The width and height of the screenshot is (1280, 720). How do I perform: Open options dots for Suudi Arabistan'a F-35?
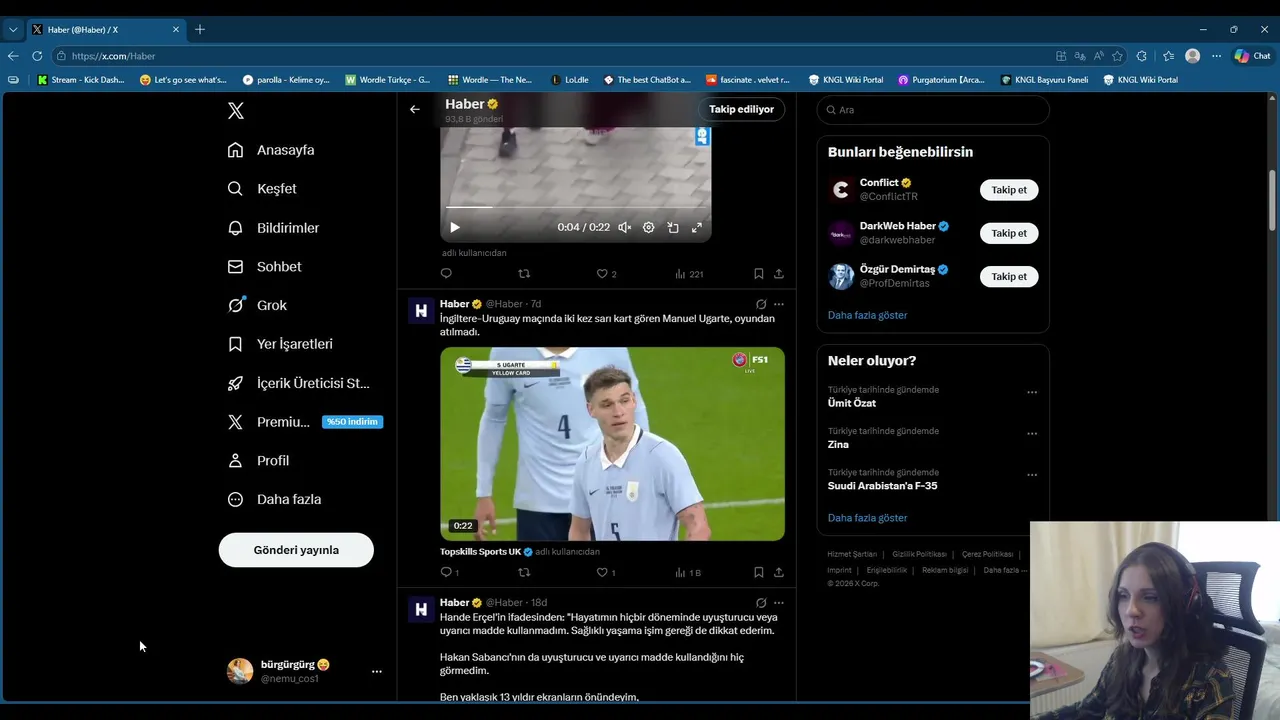click(x=1032, y=475)
